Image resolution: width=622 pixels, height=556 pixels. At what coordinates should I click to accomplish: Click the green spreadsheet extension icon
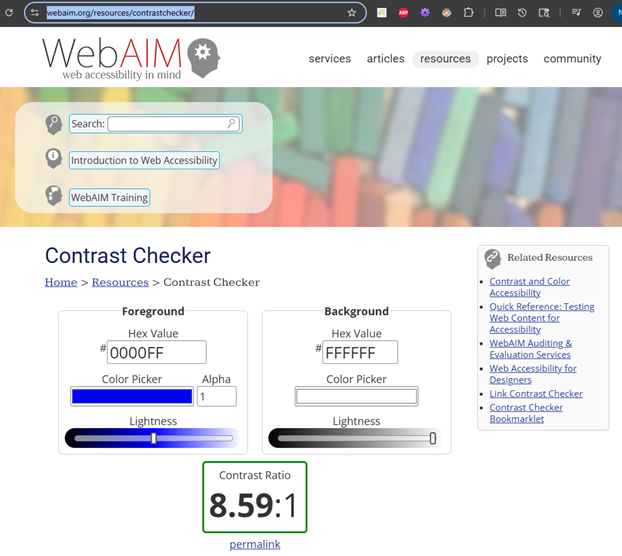click(x=382, y=13)
